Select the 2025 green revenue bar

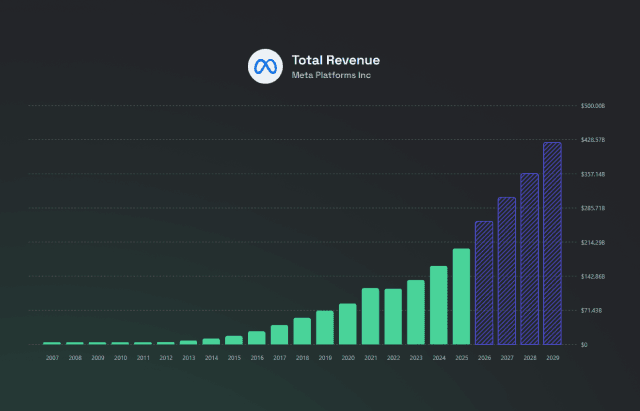click(461, 296)
